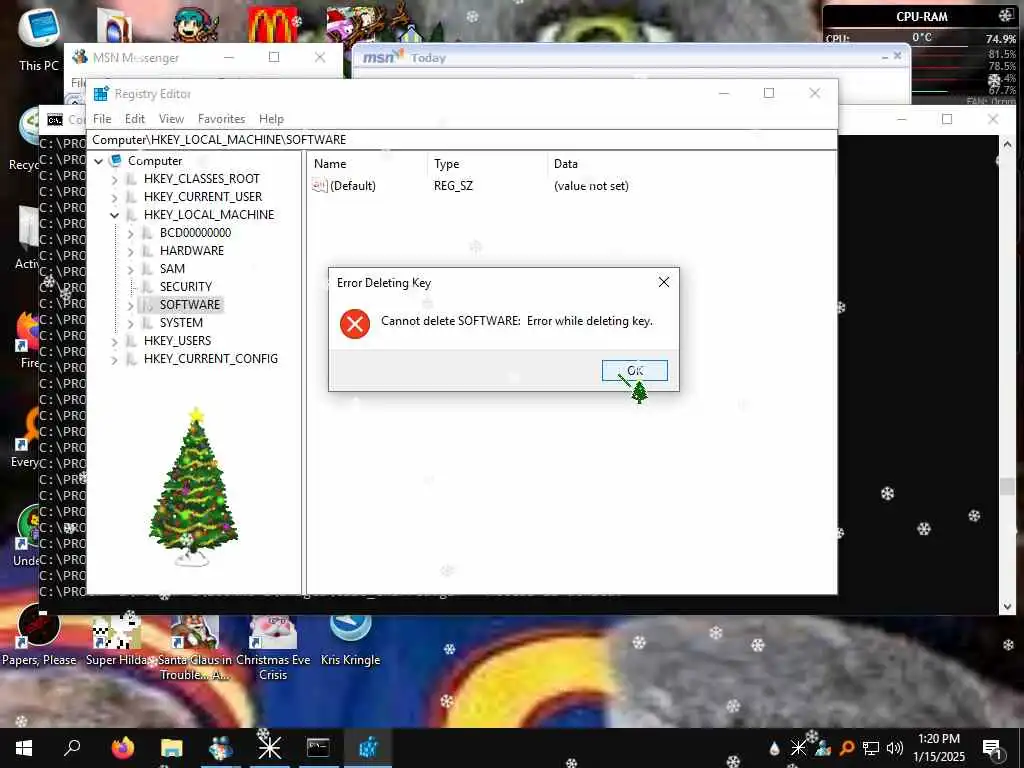Select the HARDWARE key label
The height and width of the screenshot is (768, 1024).
coord(191,251)
